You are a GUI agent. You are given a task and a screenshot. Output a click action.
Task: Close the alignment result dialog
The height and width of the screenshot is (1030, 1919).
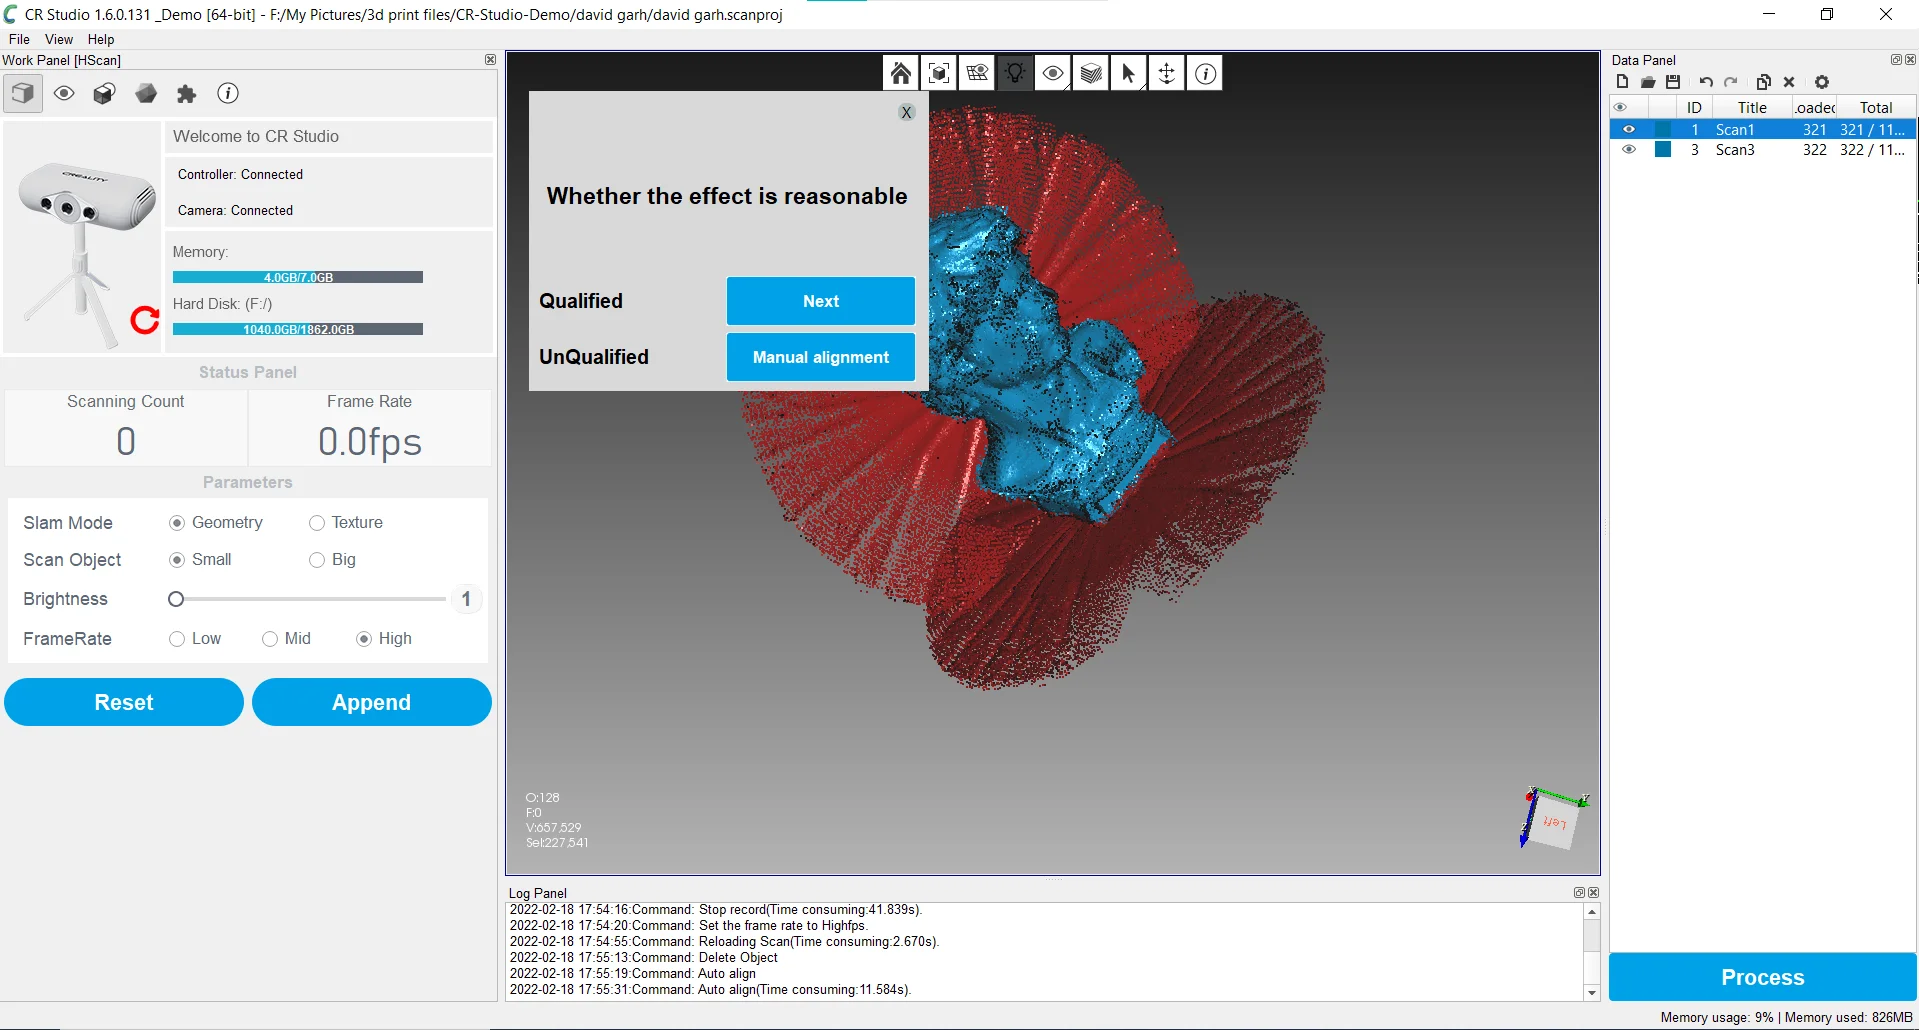[x=906, y=112]
